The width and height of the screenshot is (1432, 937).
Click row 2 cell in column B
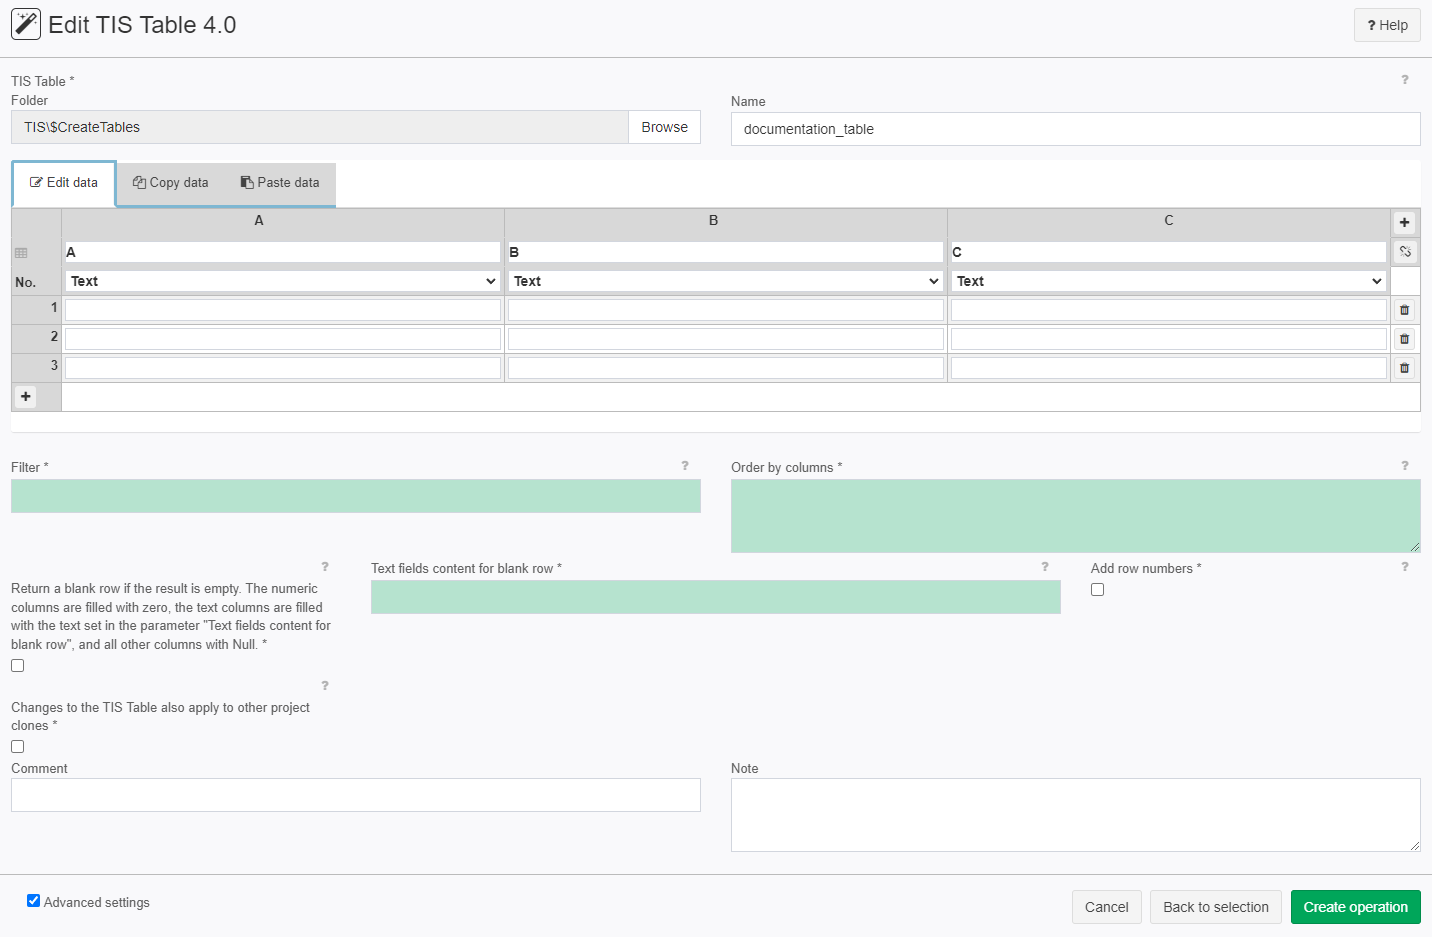pyautogui.click(x=725, y=339)
